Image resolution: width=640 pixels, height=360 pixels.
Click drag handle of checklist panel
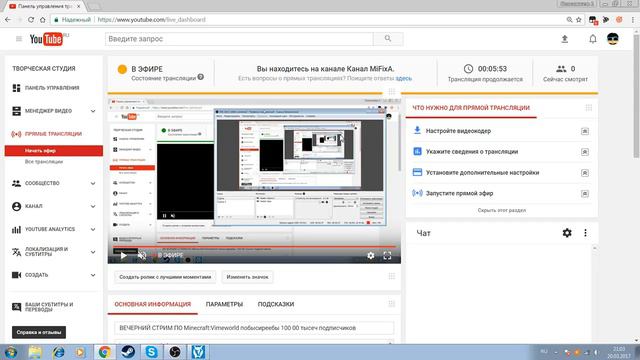pos(589,108)
